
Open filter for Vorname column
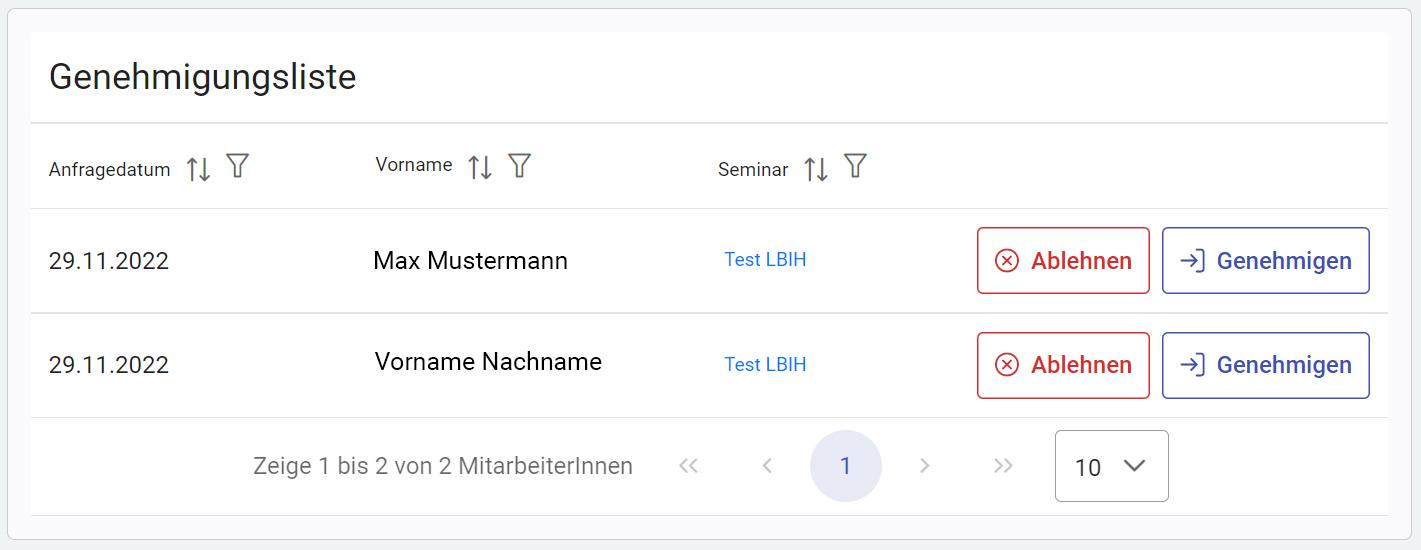[x=519, y=165]
